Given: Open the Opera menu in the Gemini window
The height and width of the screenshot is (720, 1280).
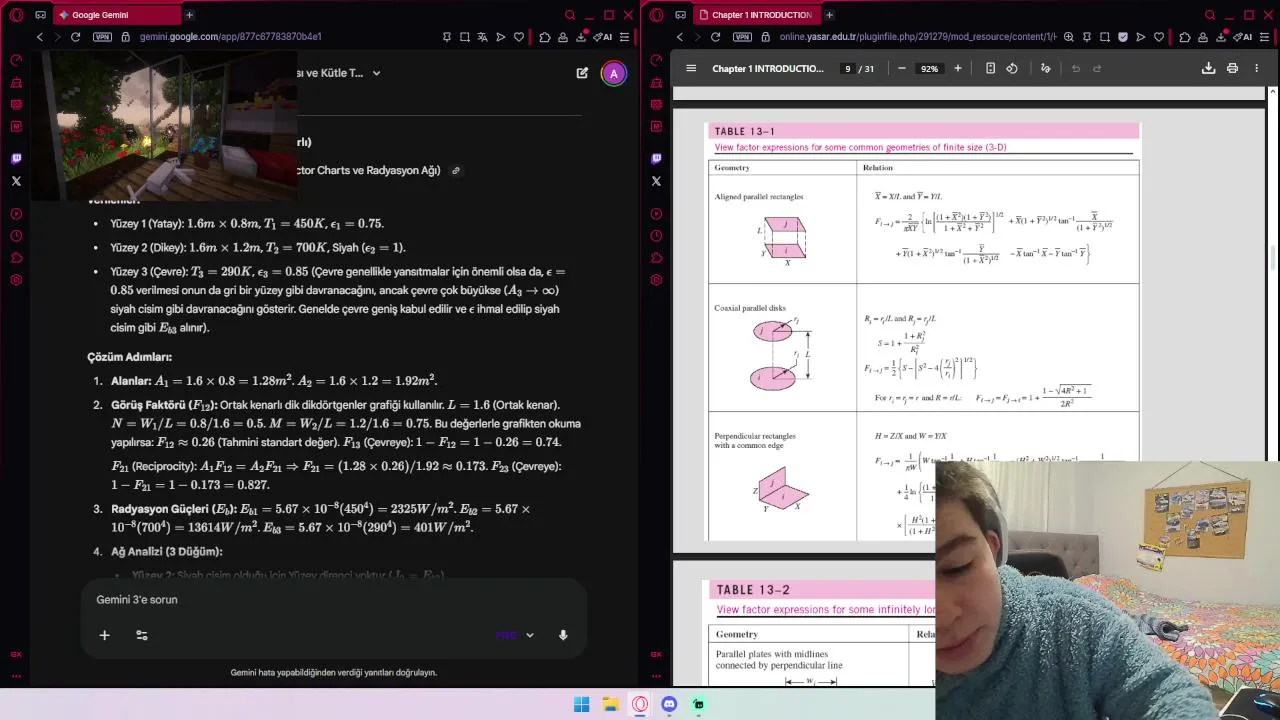Looking at the screenshot, I should [16, 15].
